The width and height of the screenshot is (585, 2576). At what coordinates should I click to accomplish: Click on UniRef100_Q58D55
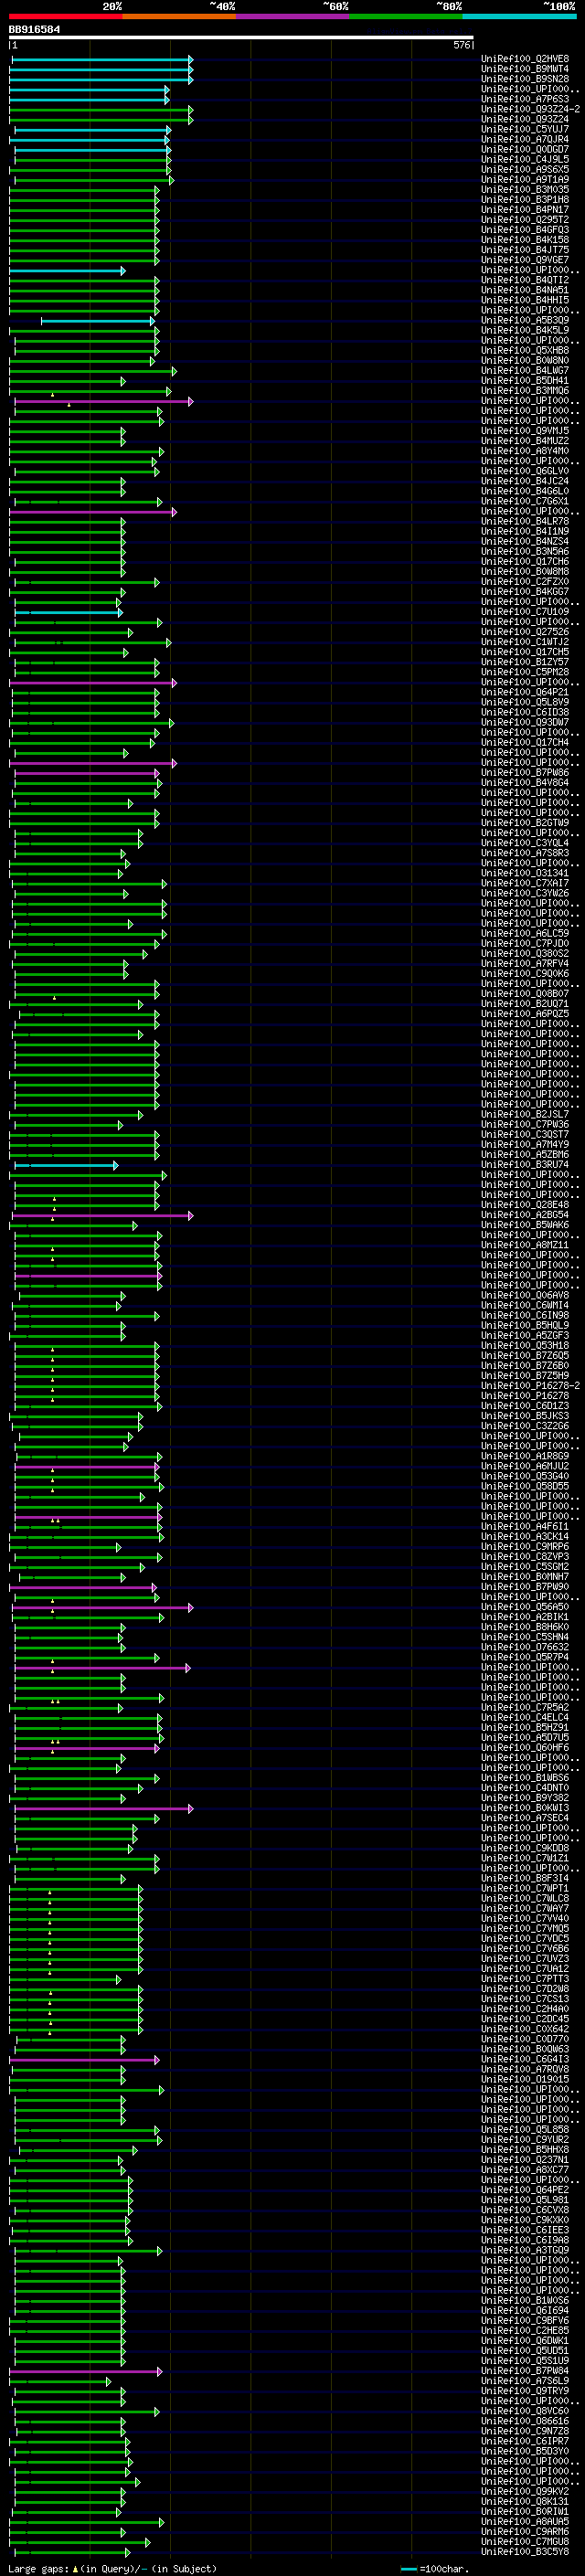coord(525,1486)
